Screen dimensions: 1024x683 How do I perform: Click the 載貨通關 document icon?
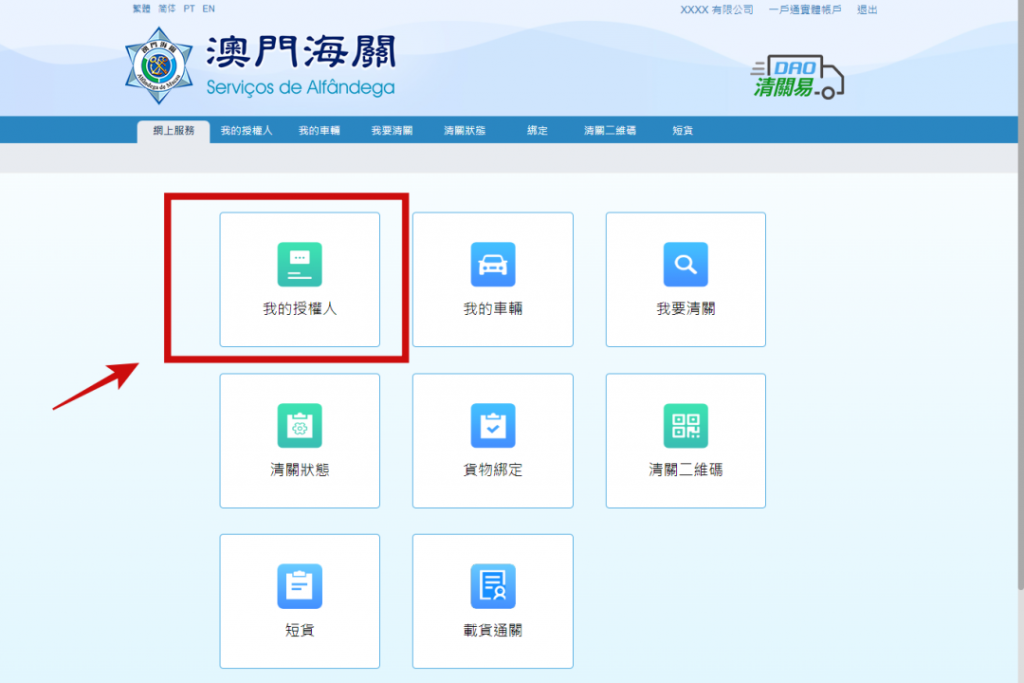493,586
